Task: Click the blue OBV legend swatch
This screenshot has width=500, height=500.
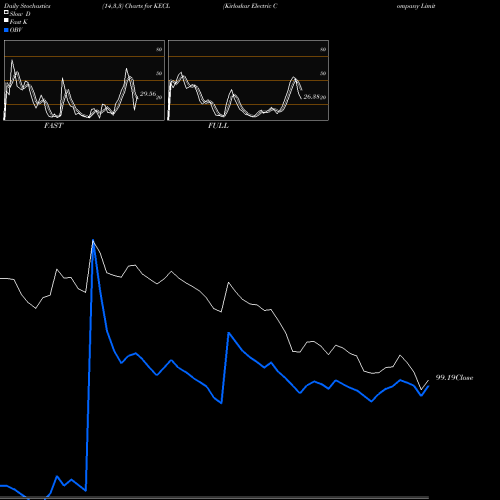Action: coord(6,30)
